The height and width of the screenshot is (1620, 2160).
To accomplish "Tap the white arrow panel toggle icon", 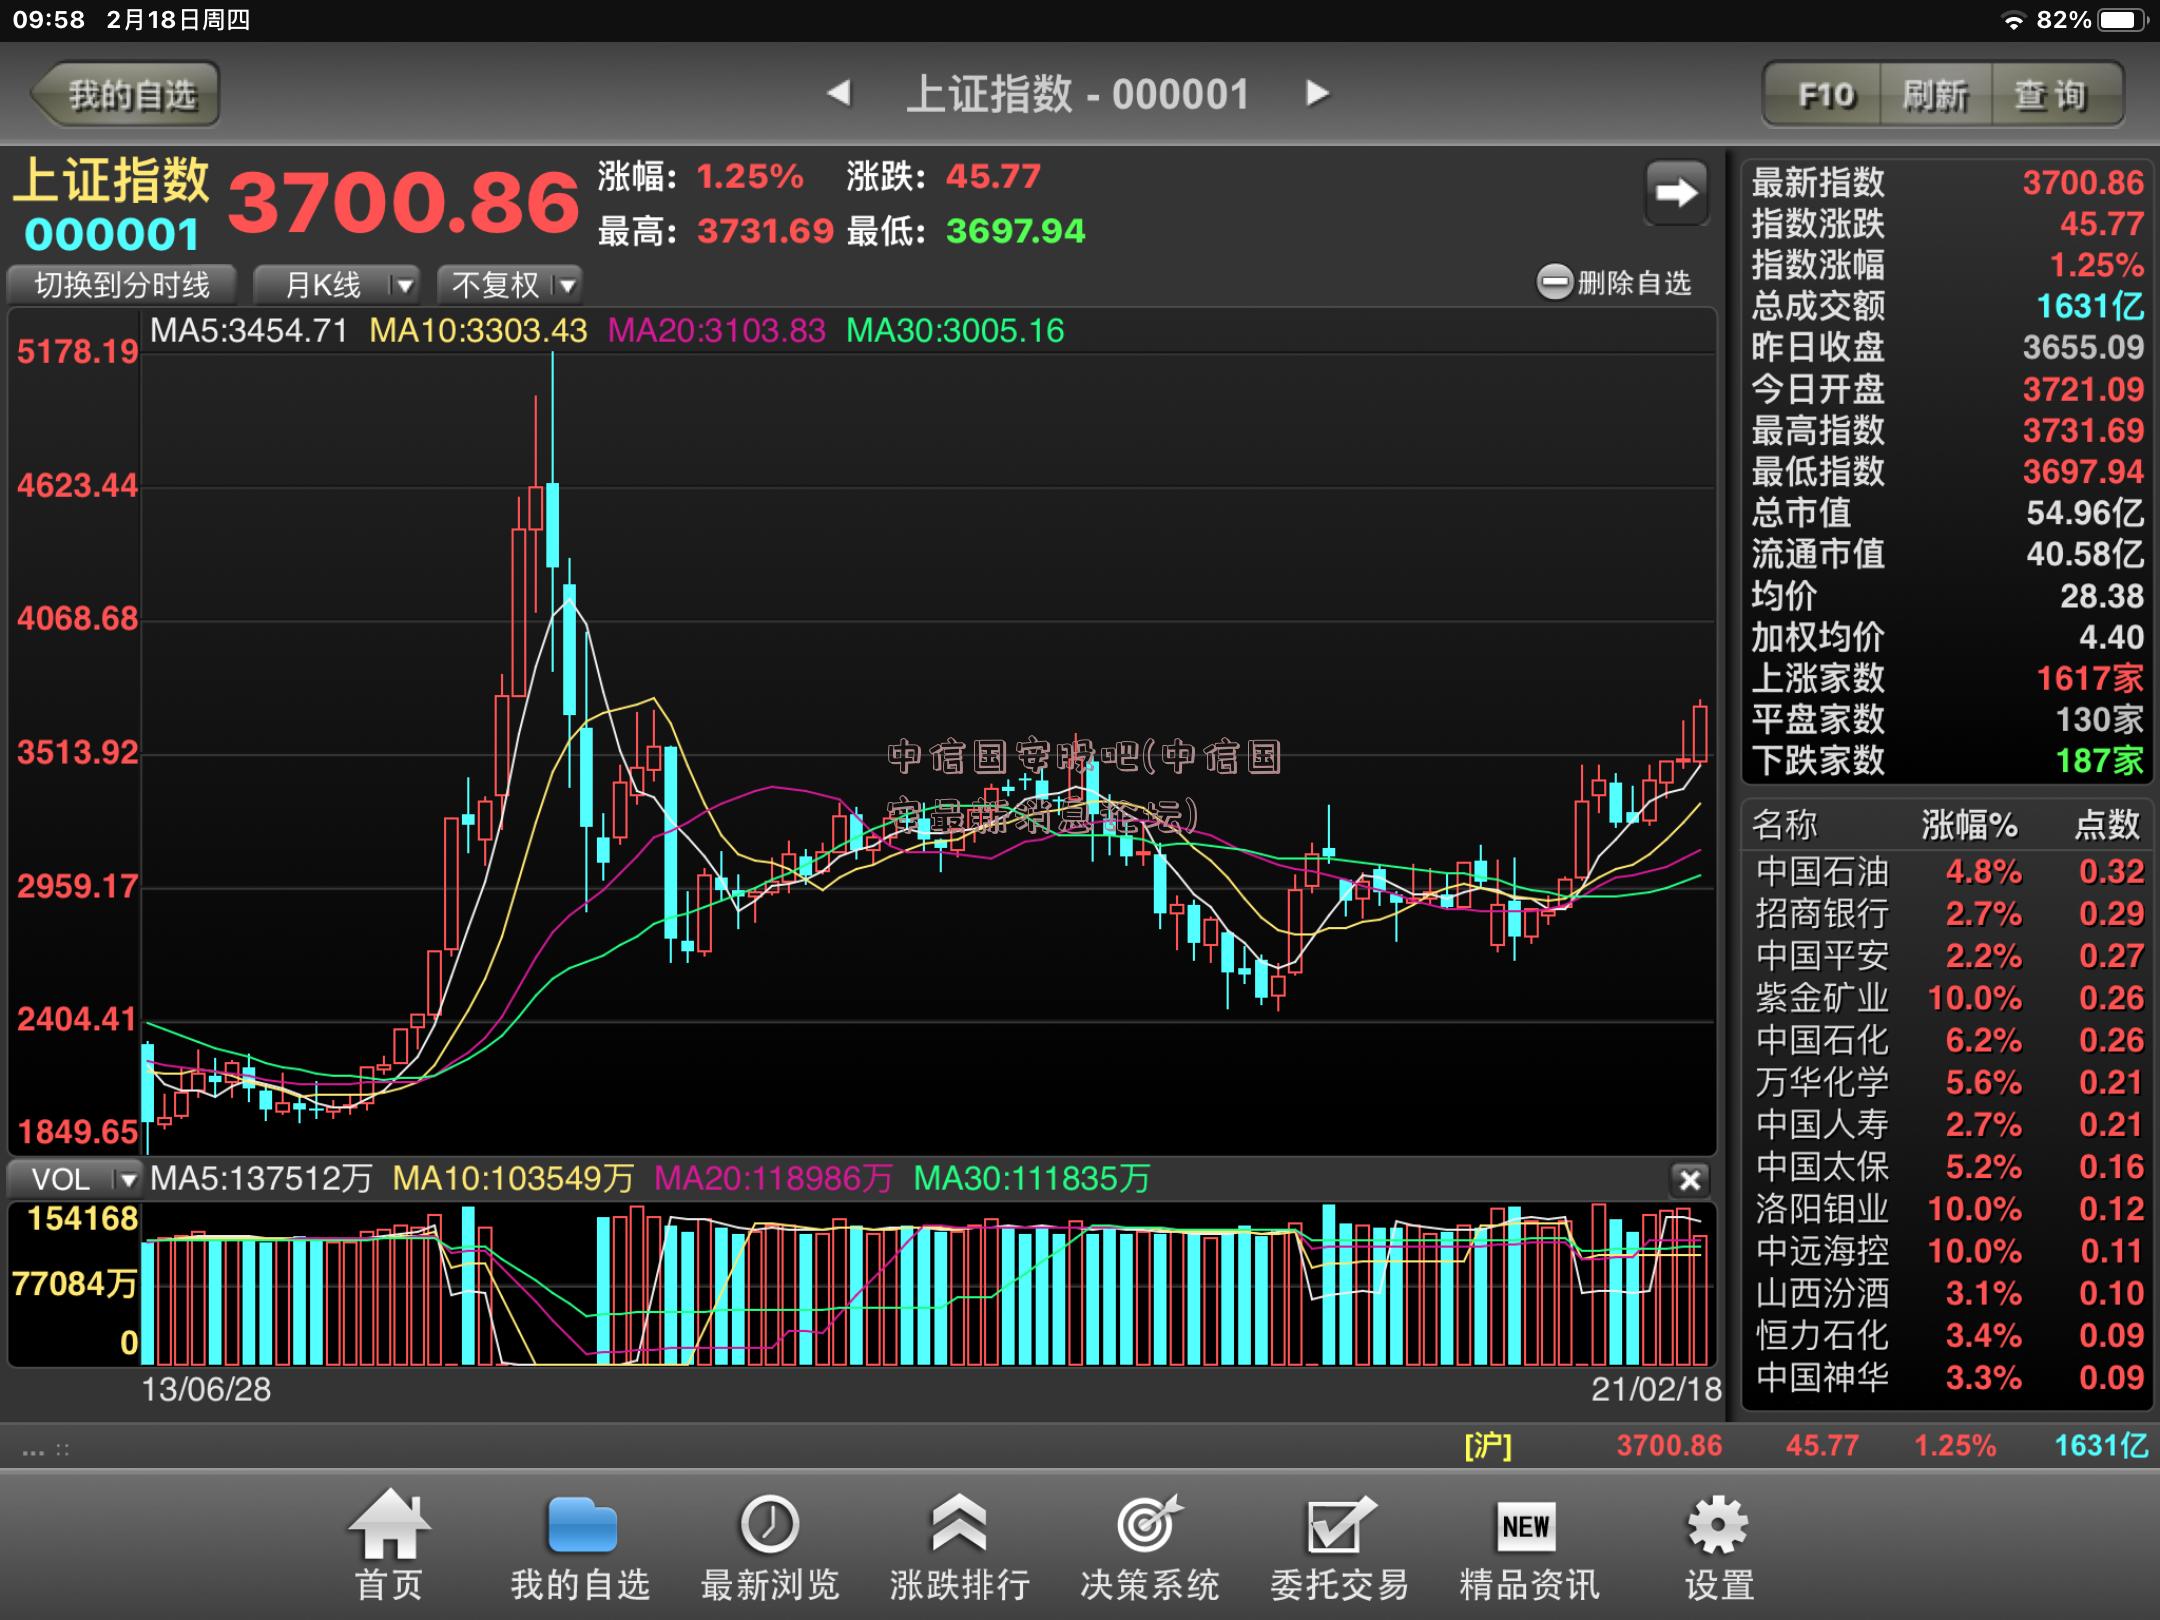I will pyautogui.click(x=1677, y=192).
